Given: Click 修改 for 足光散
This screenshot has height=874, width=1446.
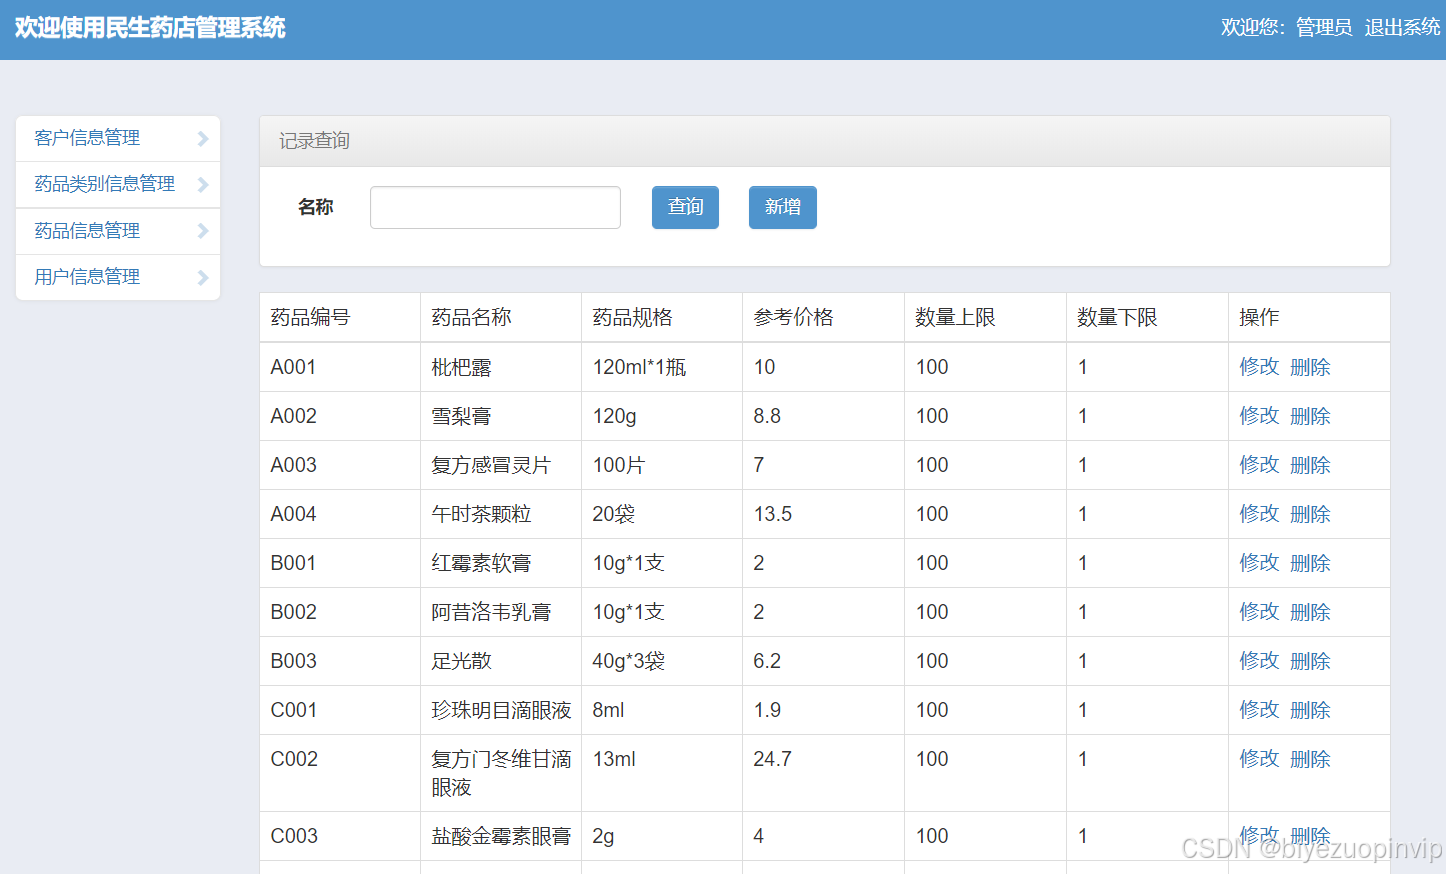Looking at the screenshot, I should tap(1259, 661).
